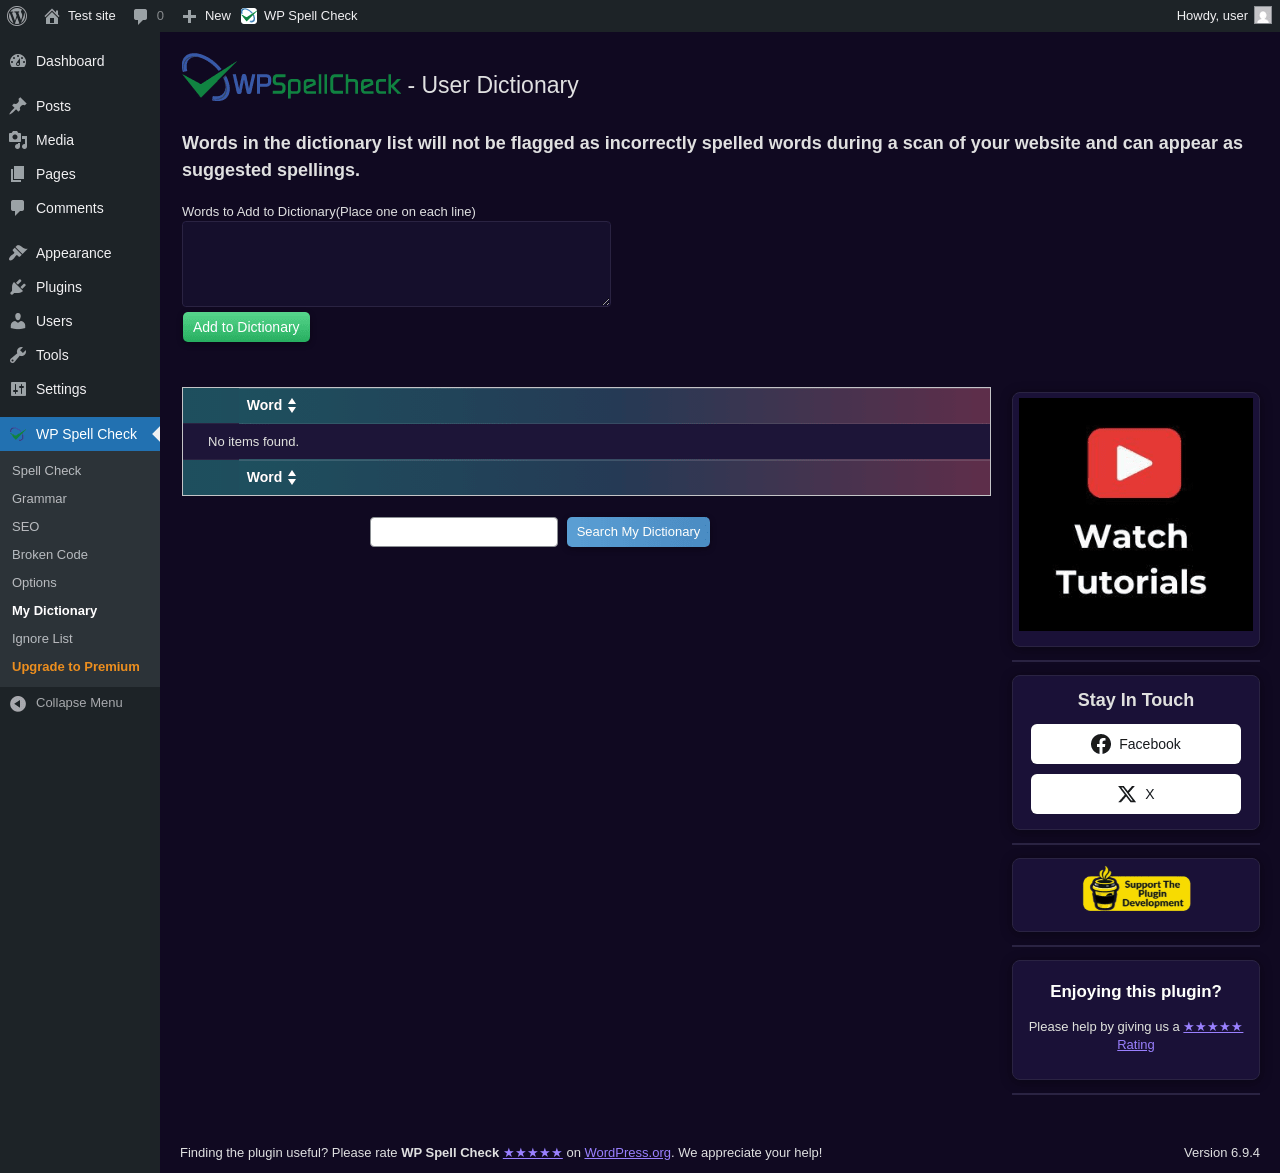Click the Media icon in sidebar
The height and width of the screenshot is (1173, 1280).
[x=18, y=140]
